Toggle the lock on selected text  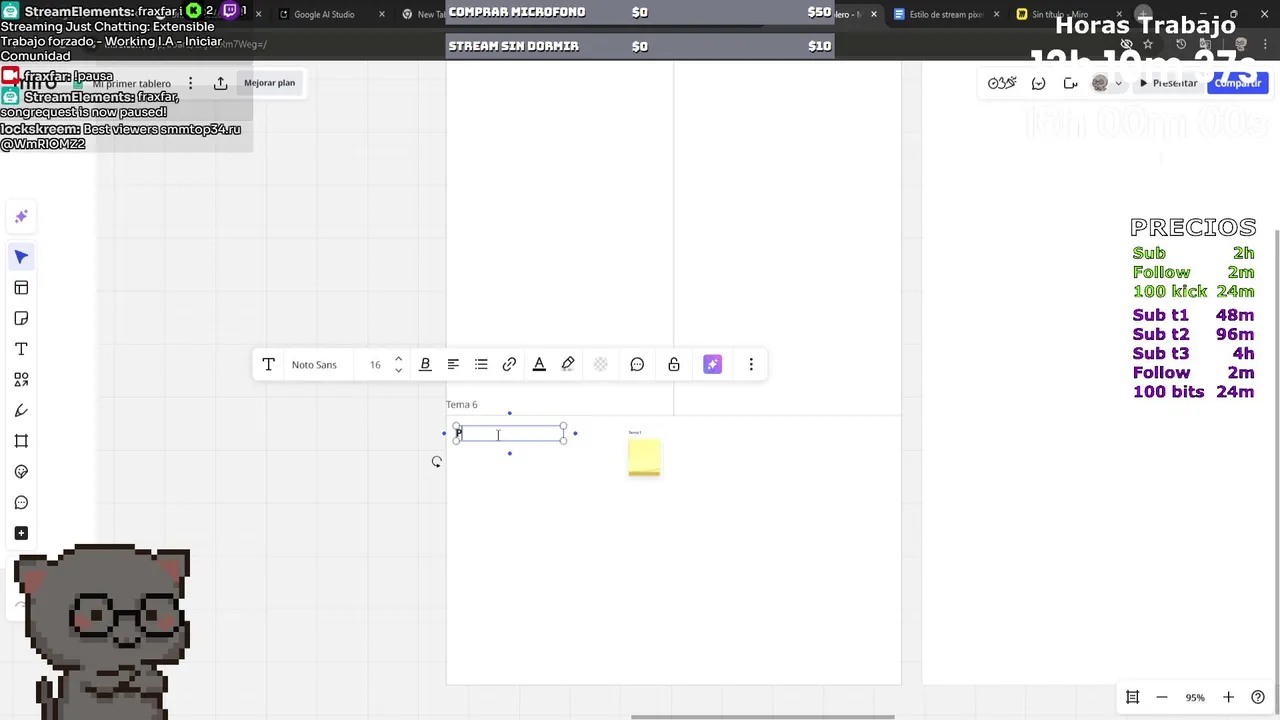(674, 365)
